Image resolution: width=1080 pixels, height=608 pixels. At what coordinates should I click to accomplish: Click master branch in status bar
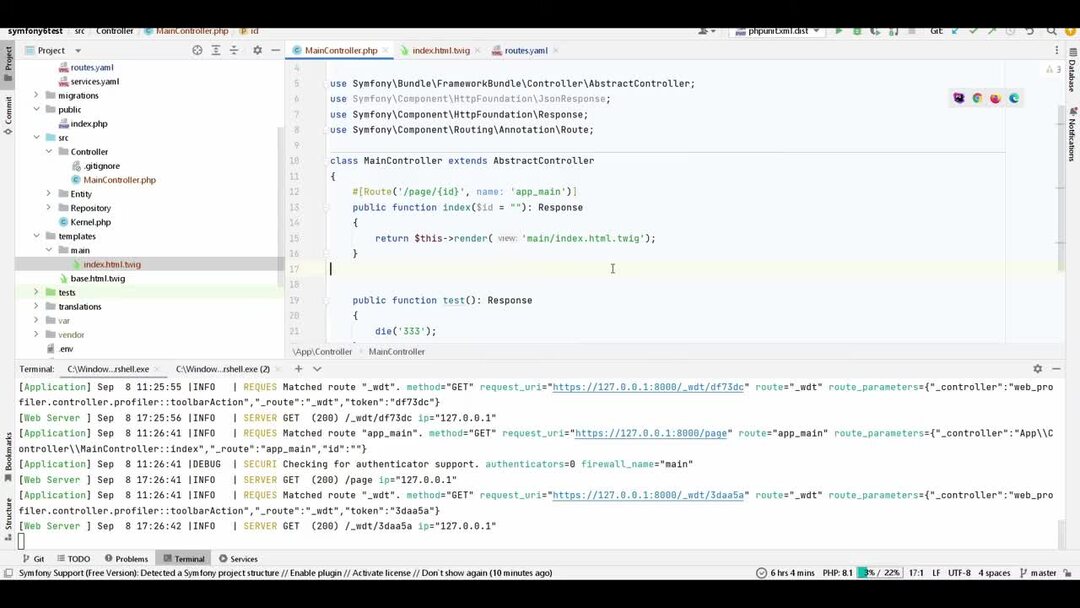click(x=1038, y=573)
